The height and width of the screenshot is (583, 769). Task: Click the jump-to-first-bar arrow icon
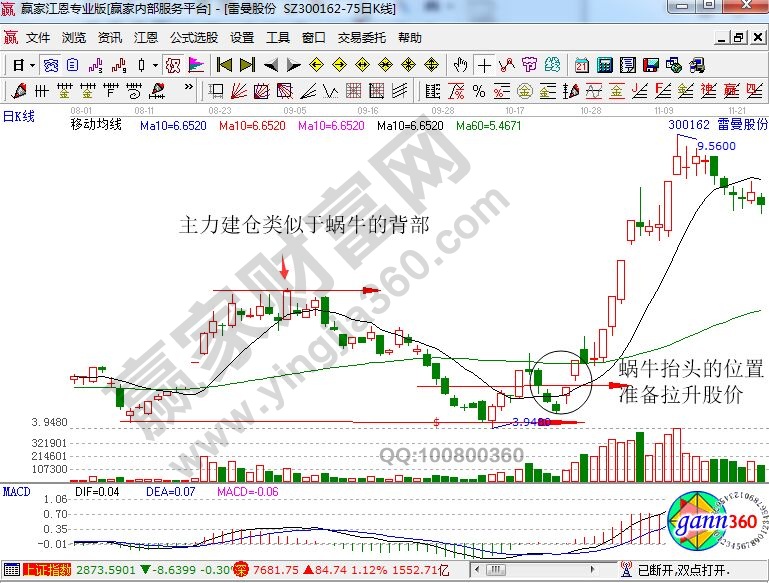[x=224, y=65]
